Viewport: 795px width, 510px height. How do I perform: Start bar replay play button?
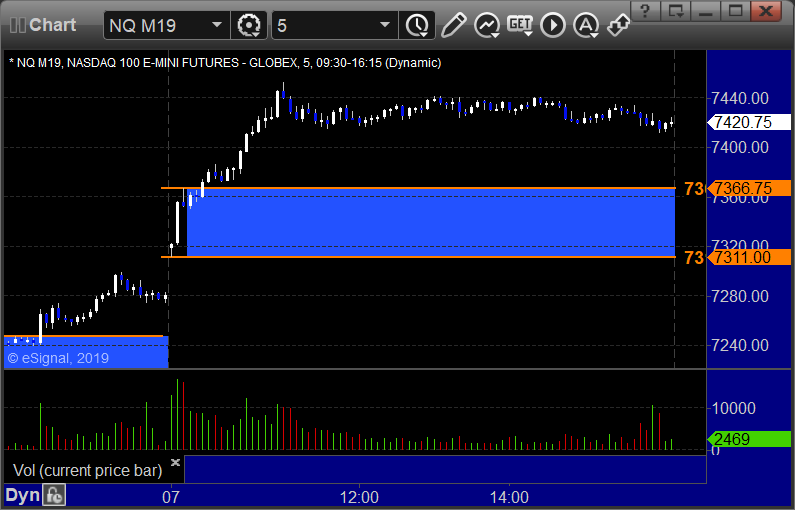pyautogui.click(x=553, y=25)
